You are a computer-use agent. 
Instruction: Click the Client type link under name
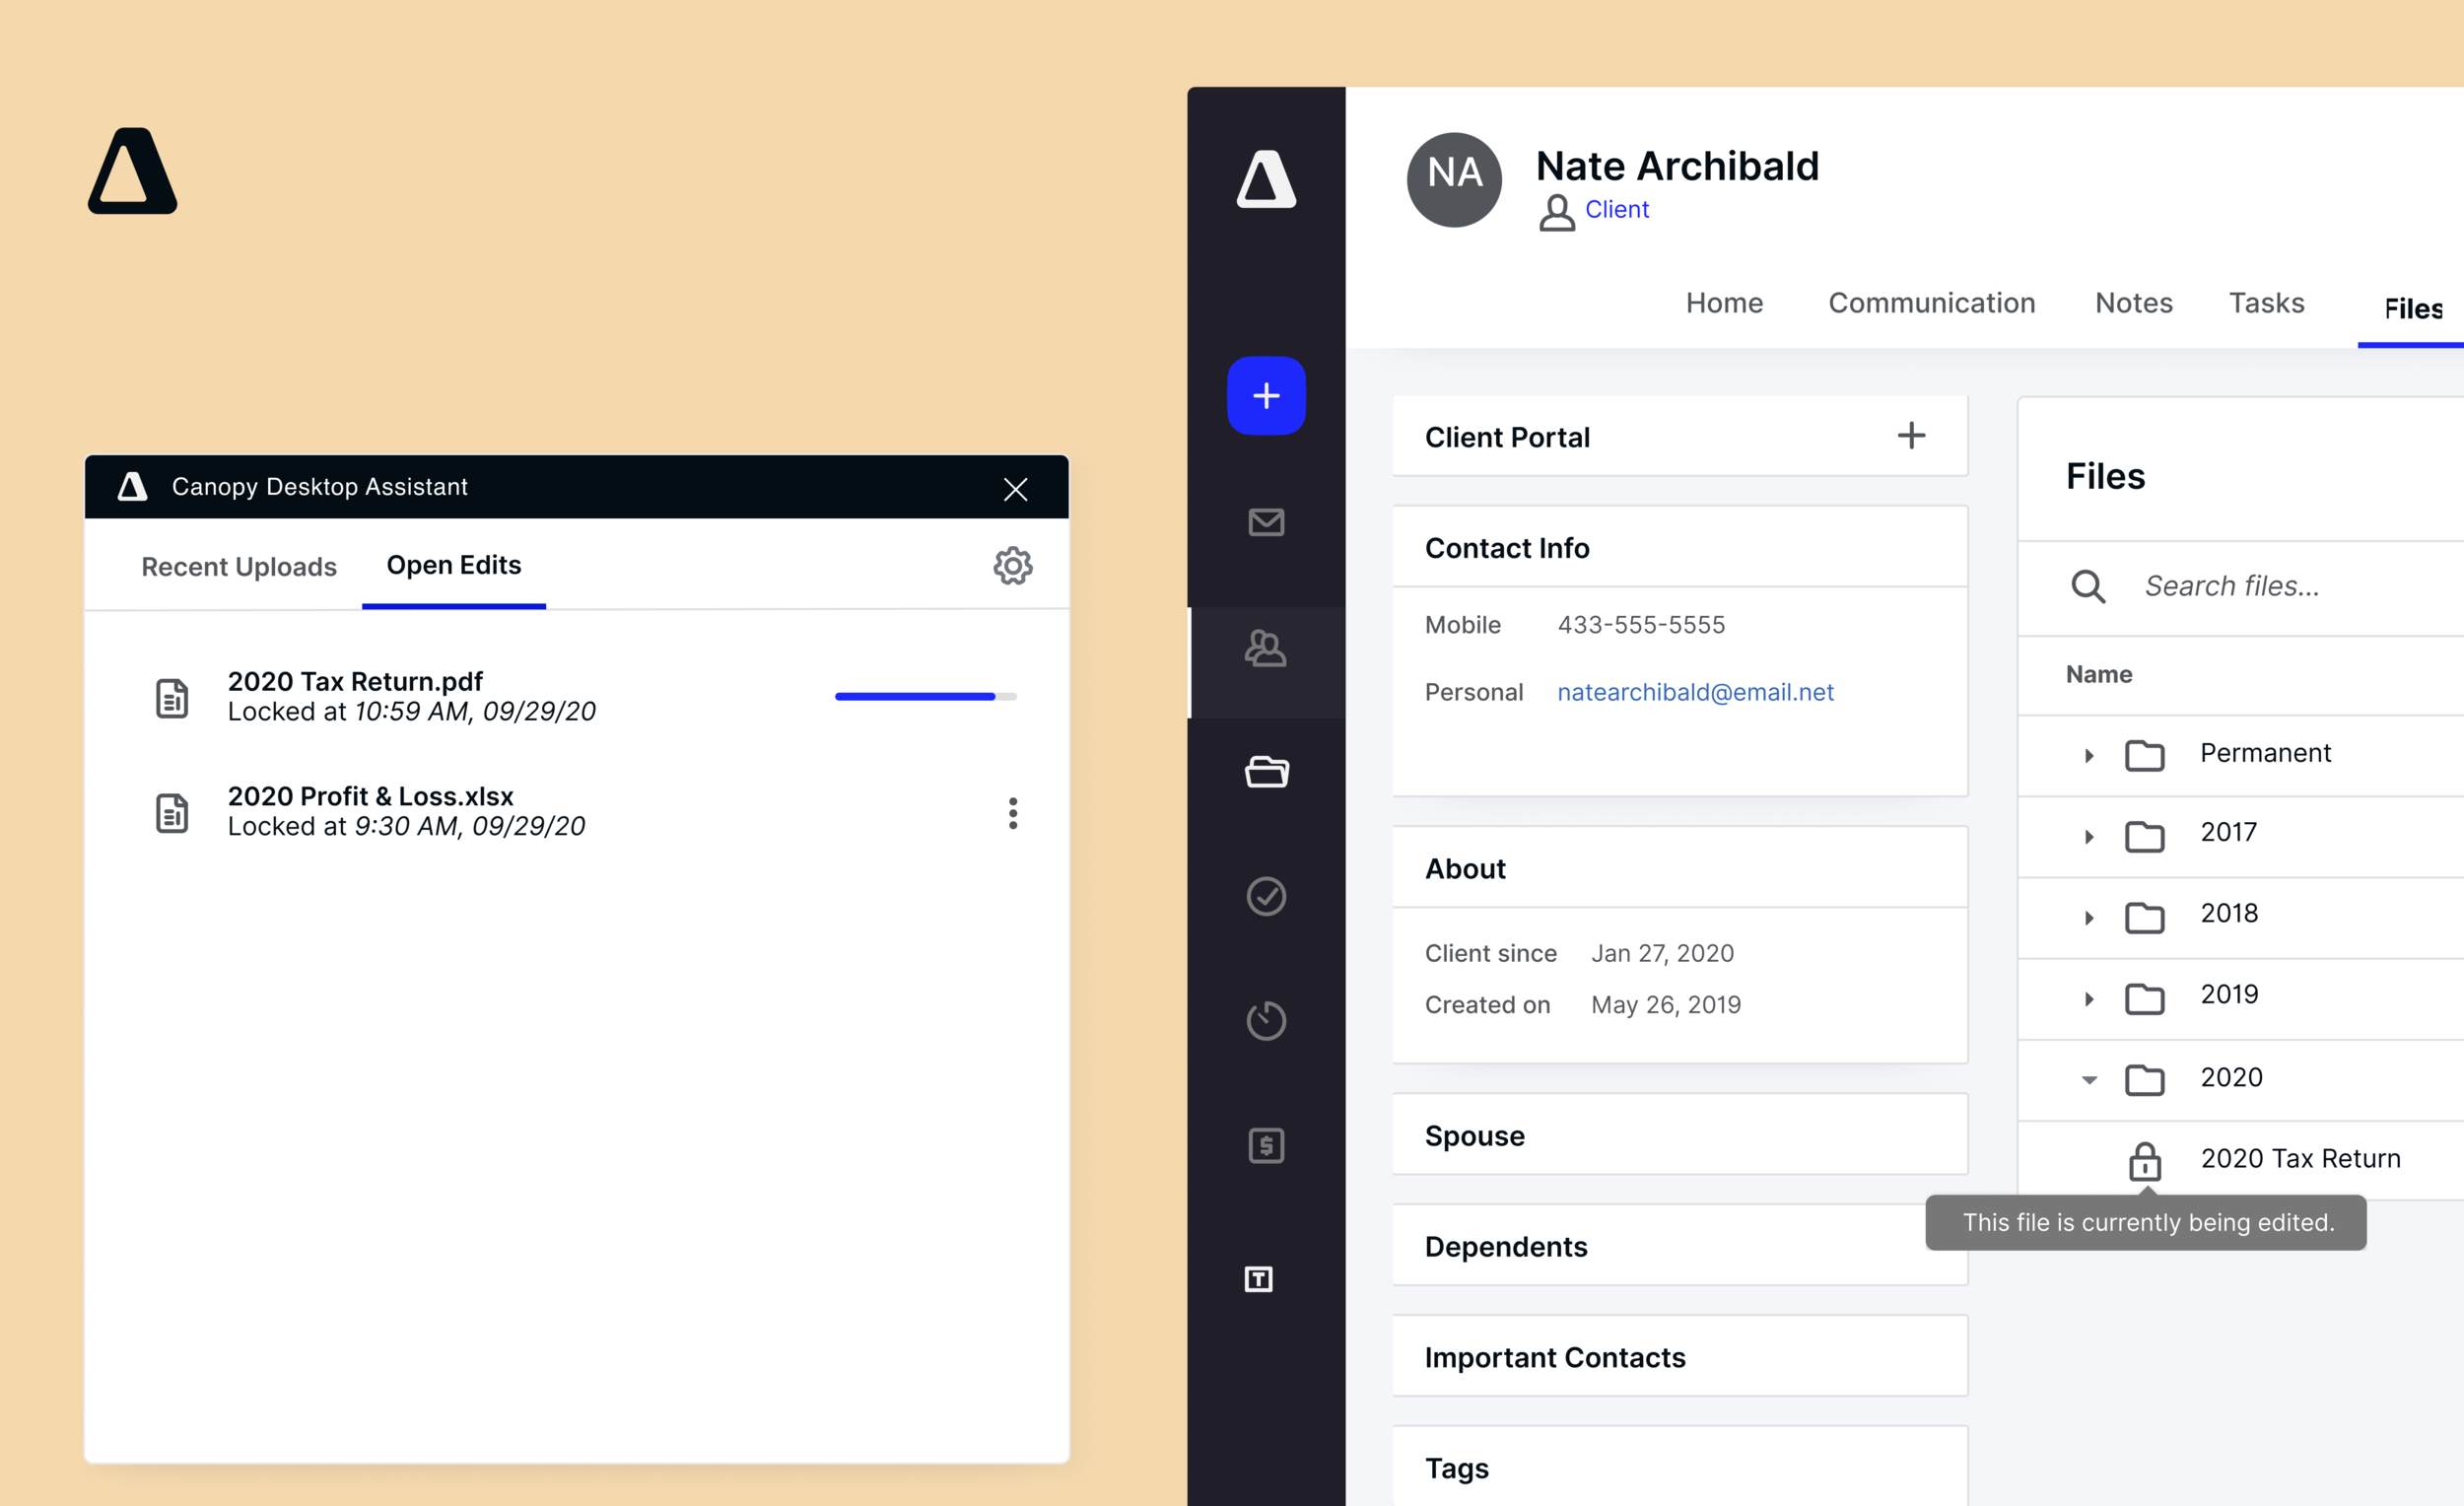[x=1616, y=210]
